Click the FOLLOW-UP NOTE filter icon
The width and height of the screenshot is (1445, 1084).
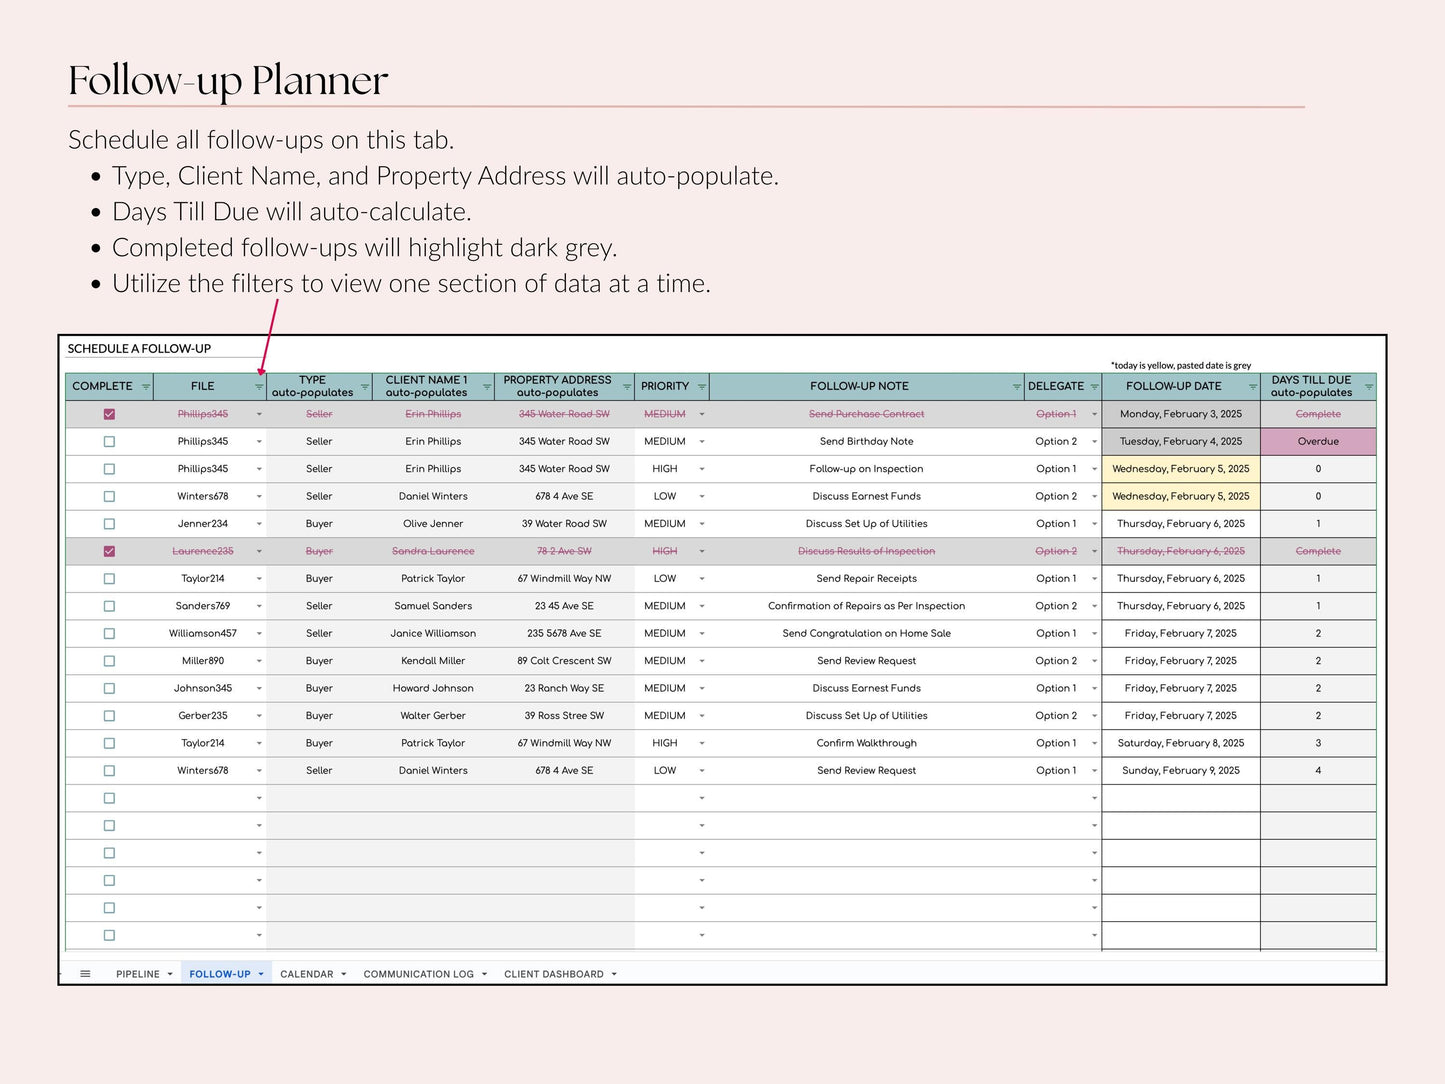(1017, 387)
